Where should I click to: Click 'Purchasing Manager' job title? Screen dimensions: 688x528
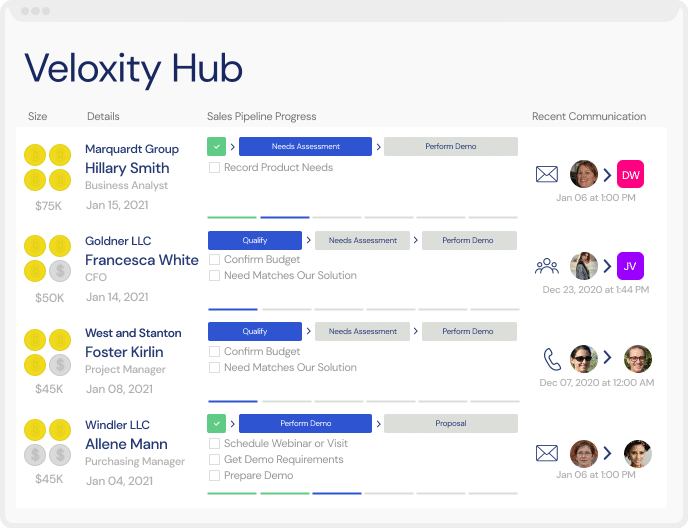135,462
